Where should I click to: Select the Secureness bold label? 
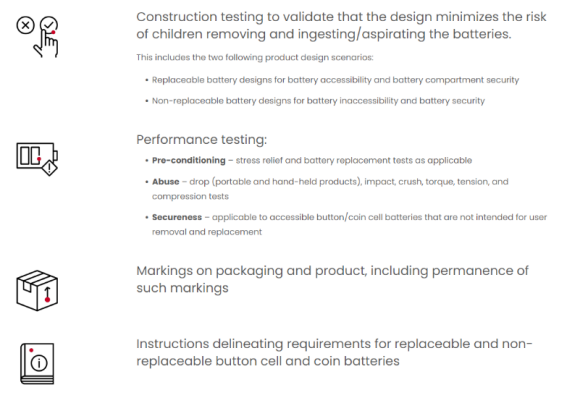(x=177, y=217)
